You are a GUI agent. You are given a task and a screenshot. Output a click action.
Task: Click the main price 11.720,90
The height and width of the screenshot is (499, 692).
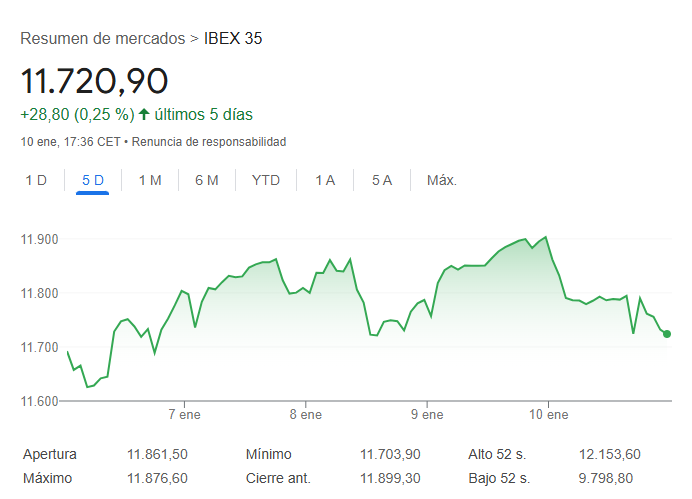[x=94, y=80]
